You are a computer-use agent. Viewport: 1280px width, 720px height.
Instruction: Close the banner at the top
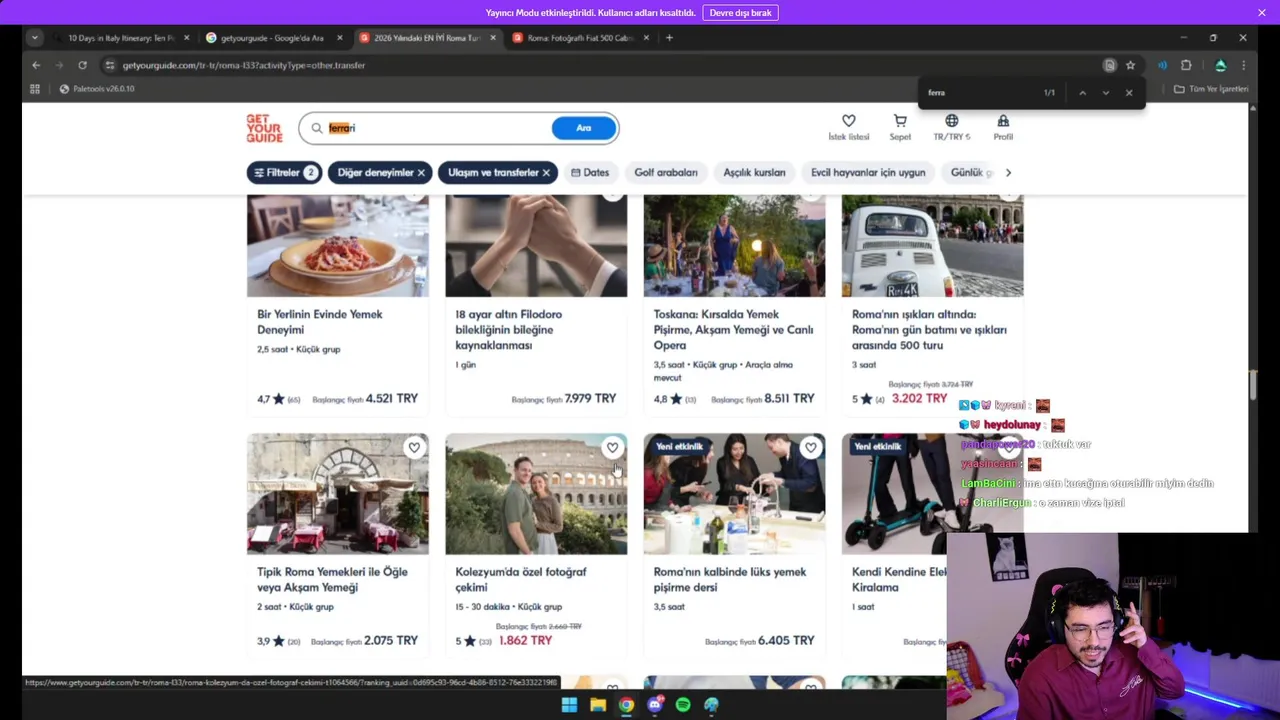click(1262, 12)
